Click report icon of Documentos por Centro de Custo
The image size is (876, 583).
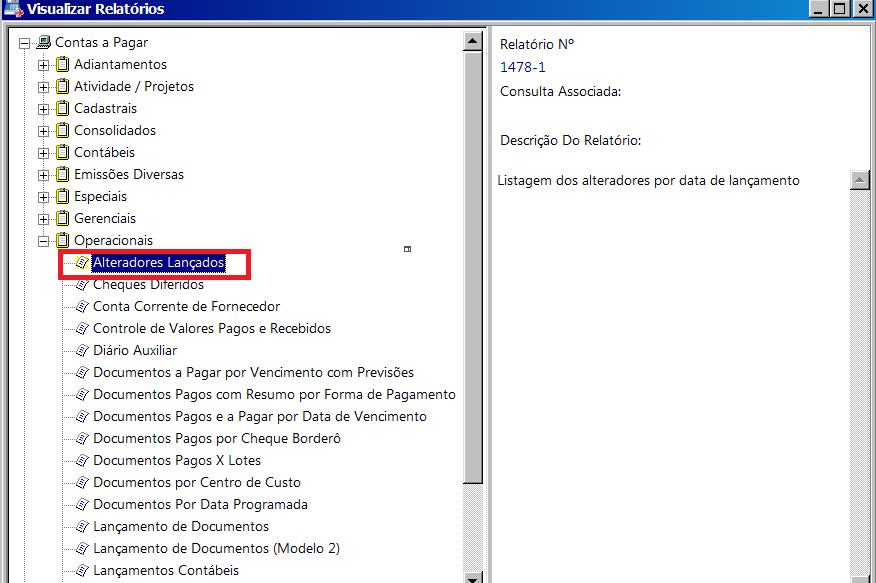click(82, 482)
